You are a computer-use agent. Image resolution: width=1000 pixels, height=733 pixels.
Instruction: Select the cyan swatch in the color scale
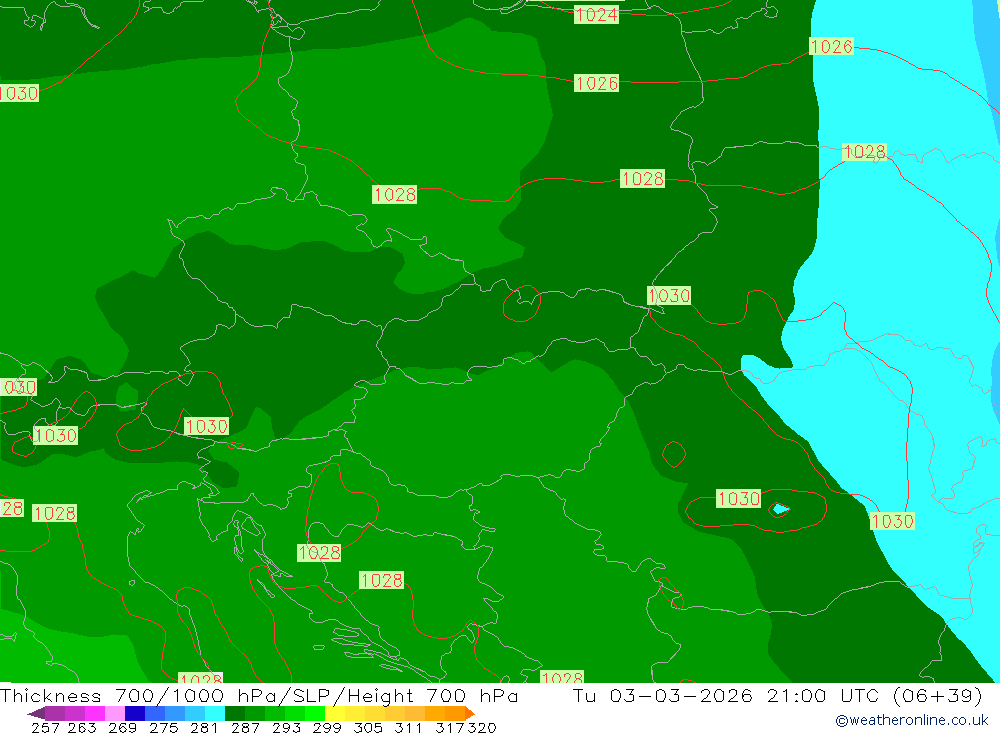(215, 713)
